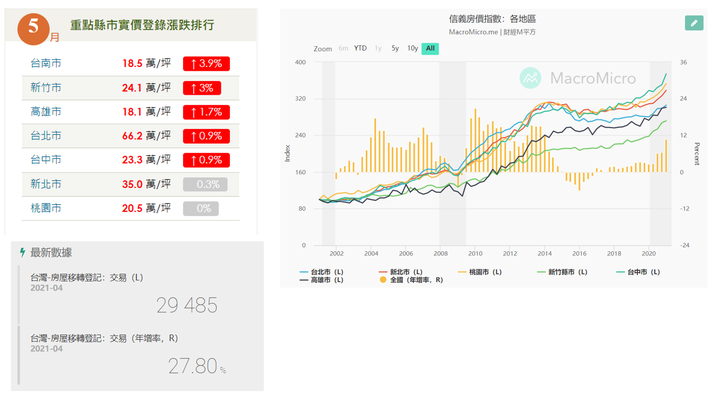Image resolution: width=720 pixels, height=396 pixels.
Task: Select the YTD zoom range
Action: [x=360, y=48]
